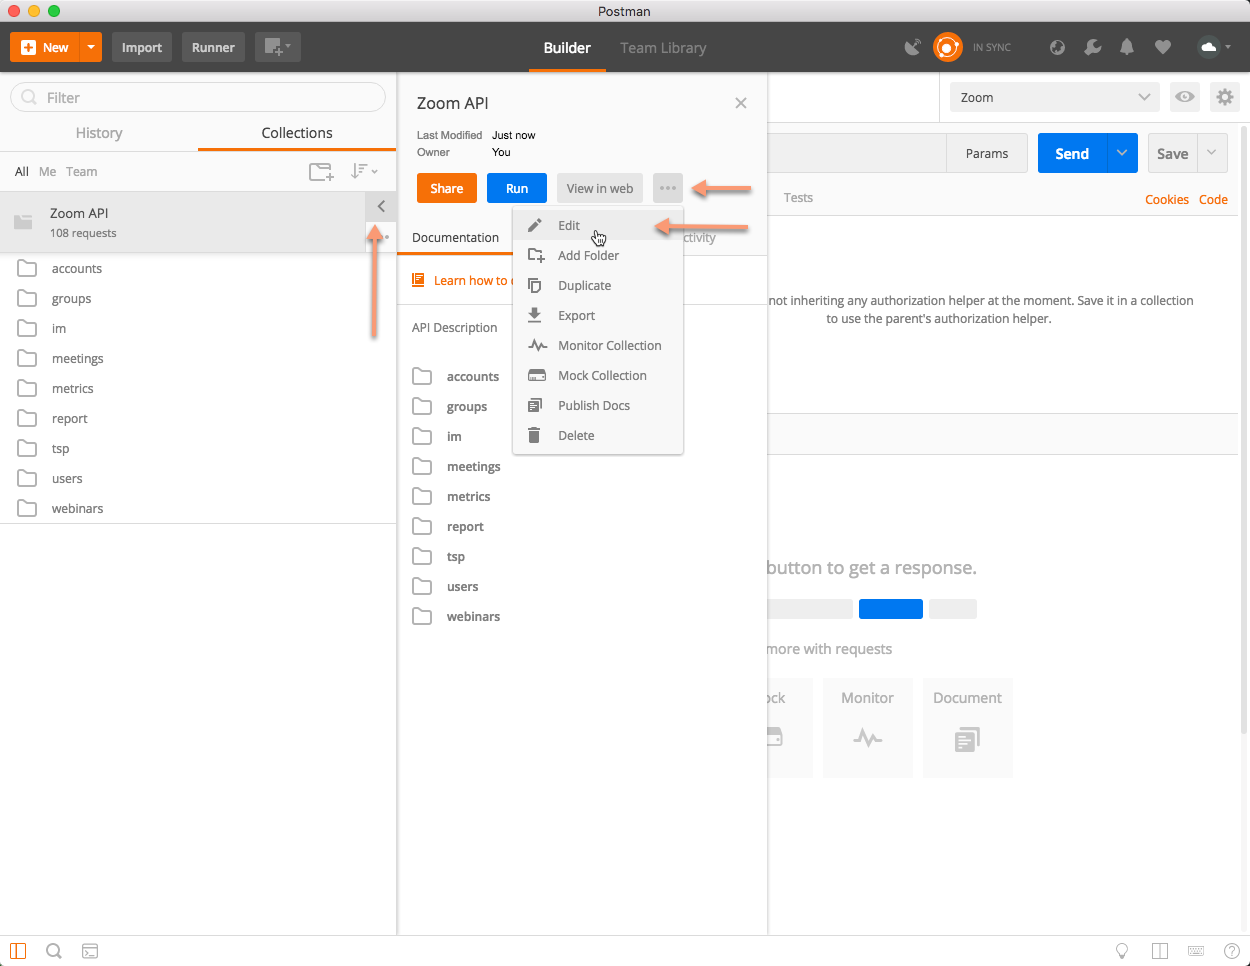Choose Publish Docs from the menu
Screen dimensions: 1250x966
598,405
